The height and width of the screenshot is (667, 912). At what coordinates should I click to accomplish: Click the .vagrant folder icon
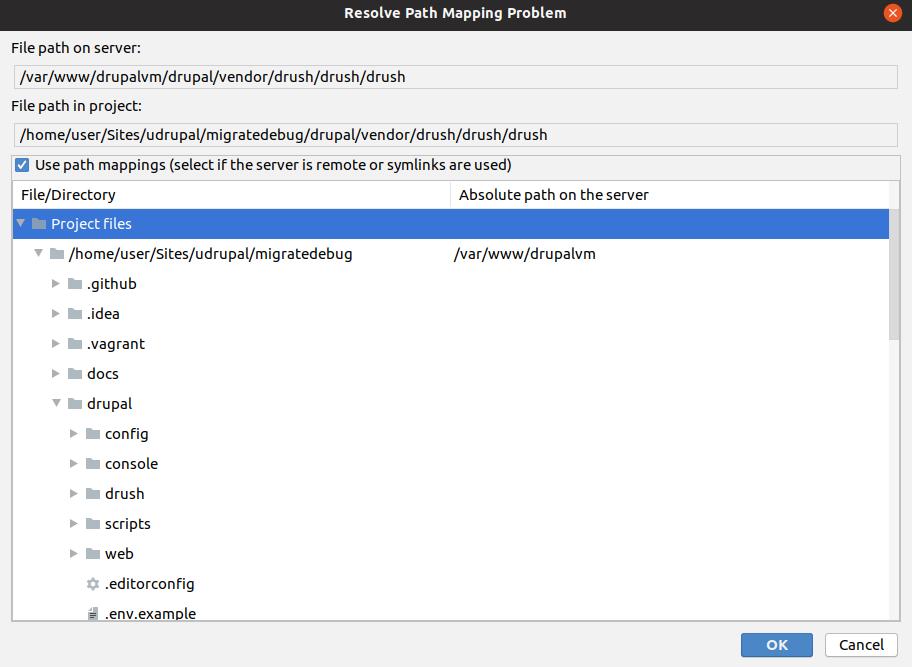tap(75, 344)
